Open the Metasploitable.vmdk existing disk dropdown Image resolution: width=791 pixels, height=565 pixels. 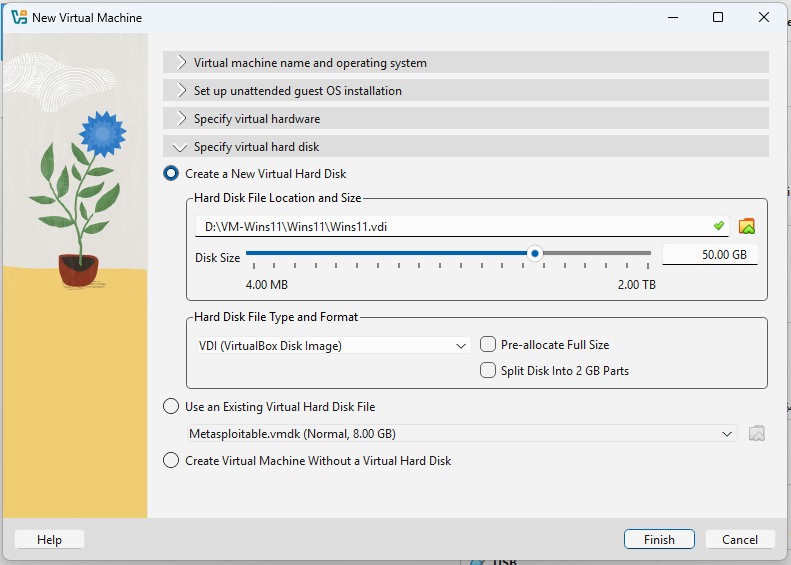[x=462, y=434]
